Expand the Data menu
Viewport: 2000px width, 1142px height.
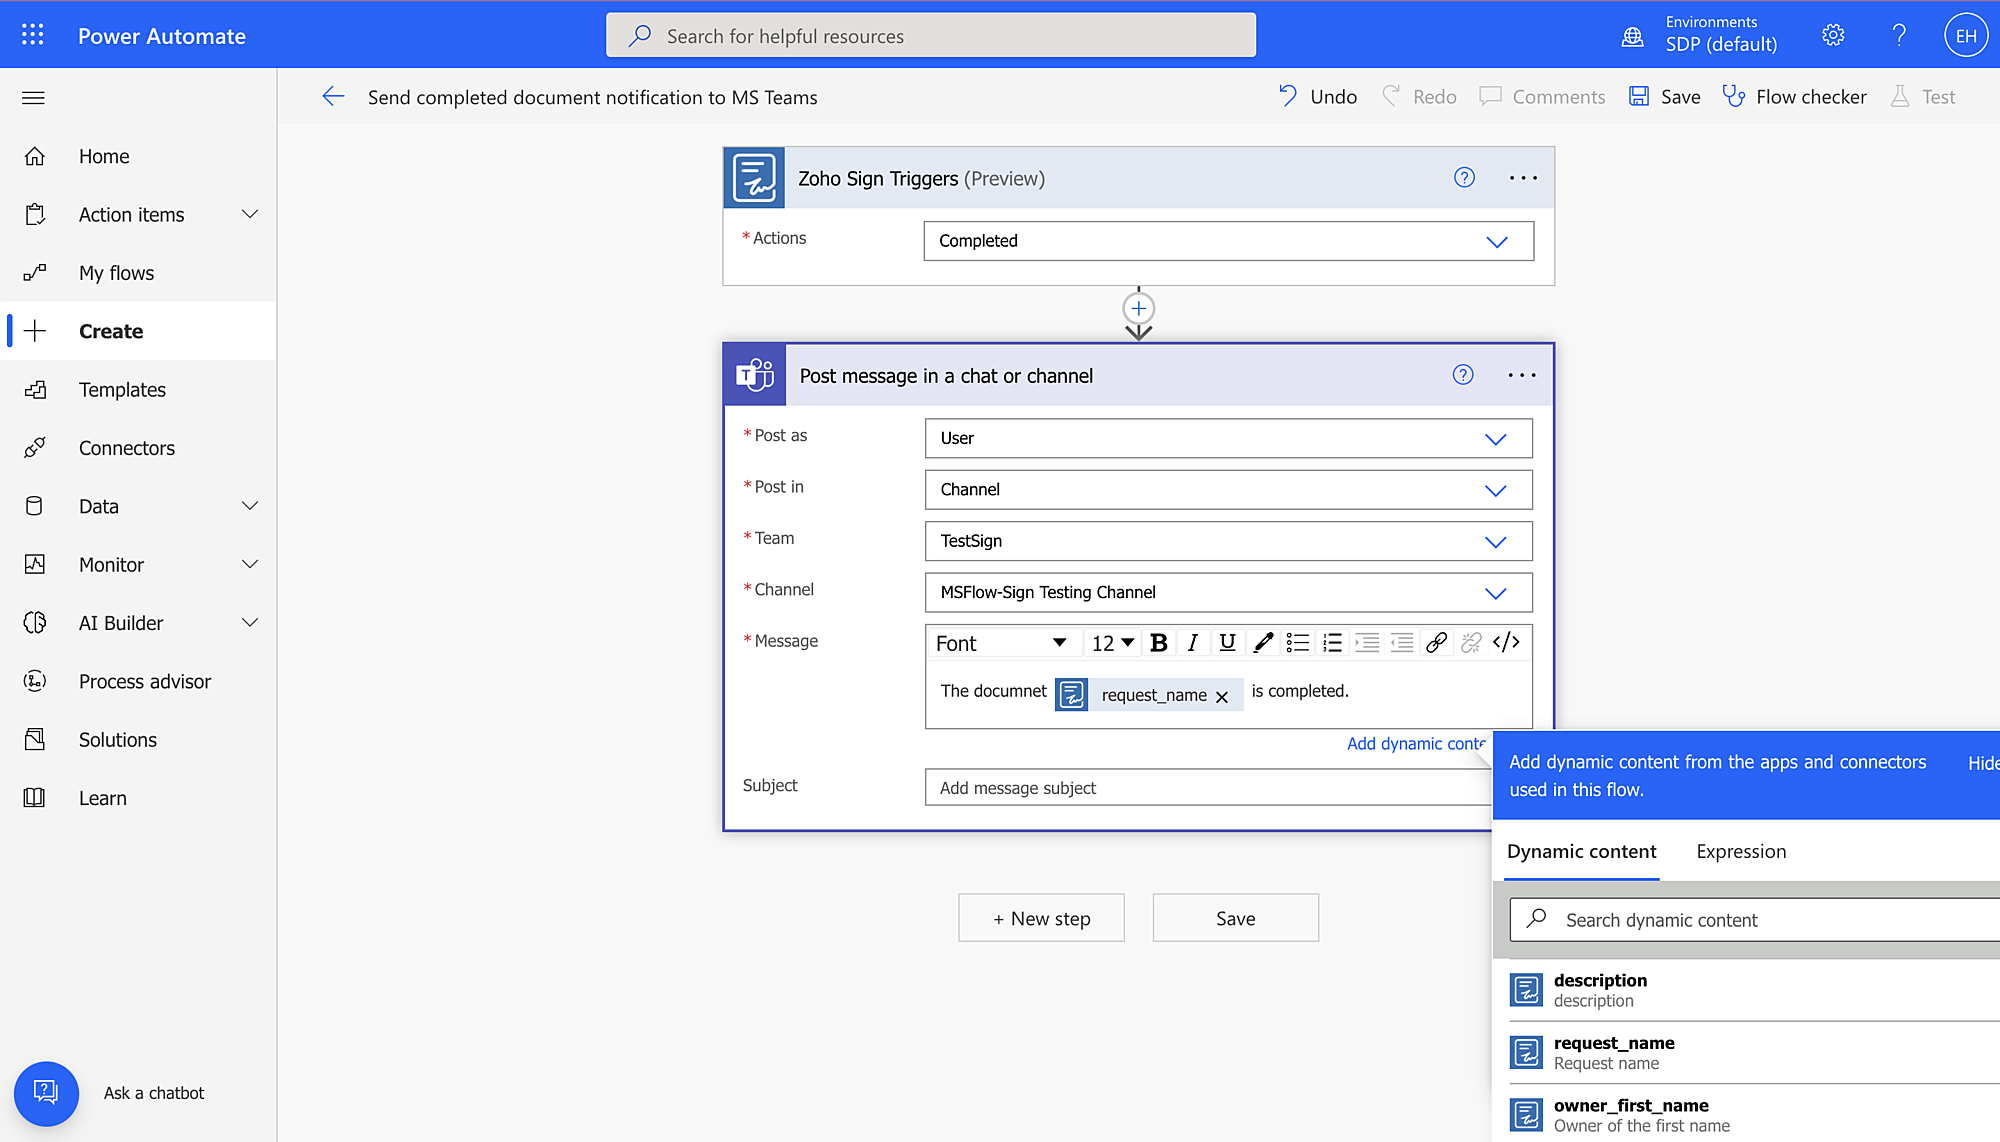click(250, 506)
